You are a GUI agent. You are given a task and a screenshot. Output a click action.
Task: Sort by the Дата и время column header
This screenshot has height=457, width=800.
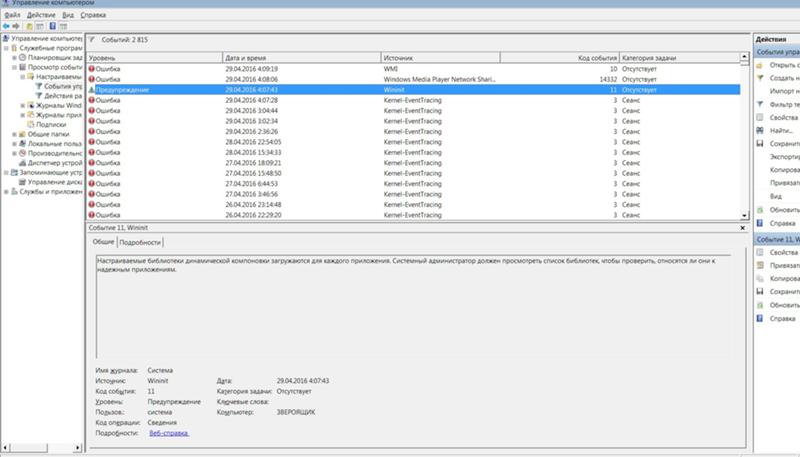coord(302,58)
